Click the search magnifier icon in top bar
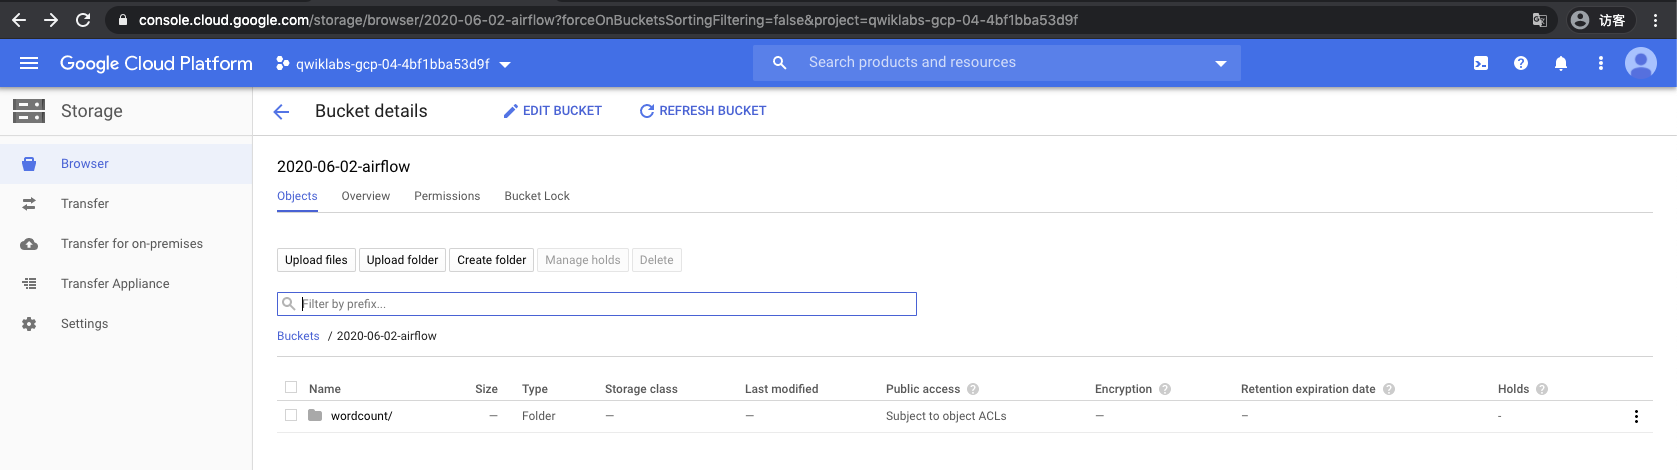 click(x=780, y=63)
